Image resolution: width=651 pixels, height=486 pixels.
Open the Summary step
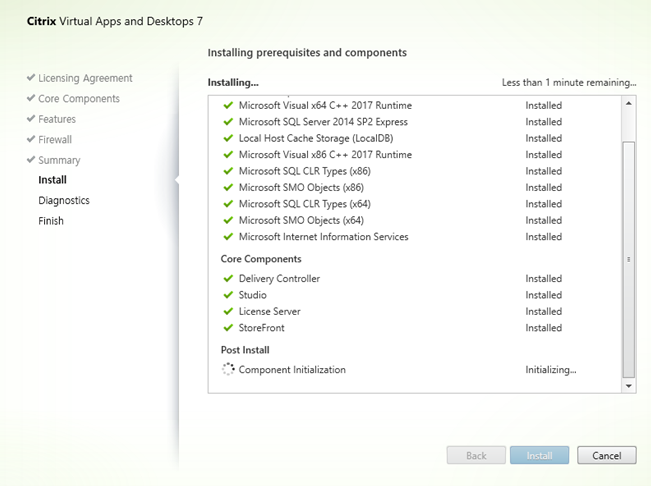click(x=59, y=160)
